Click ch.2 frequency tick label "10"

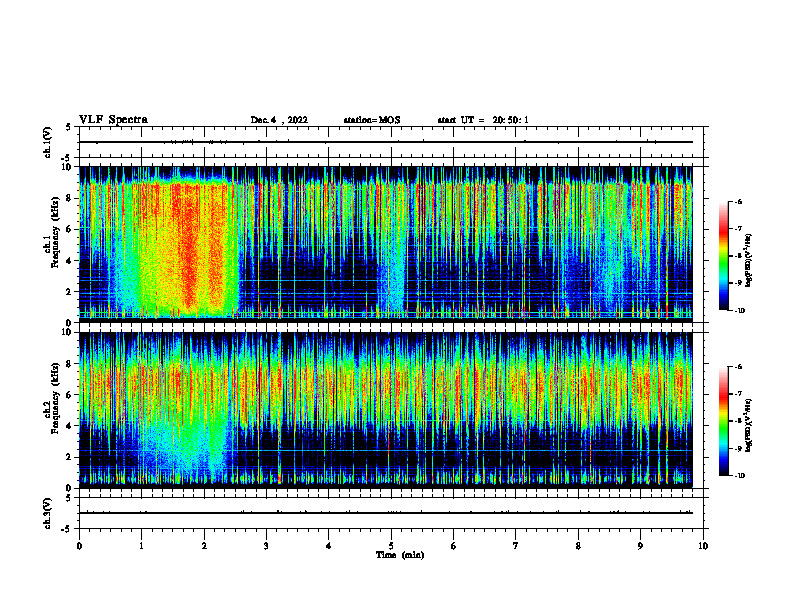66,333
